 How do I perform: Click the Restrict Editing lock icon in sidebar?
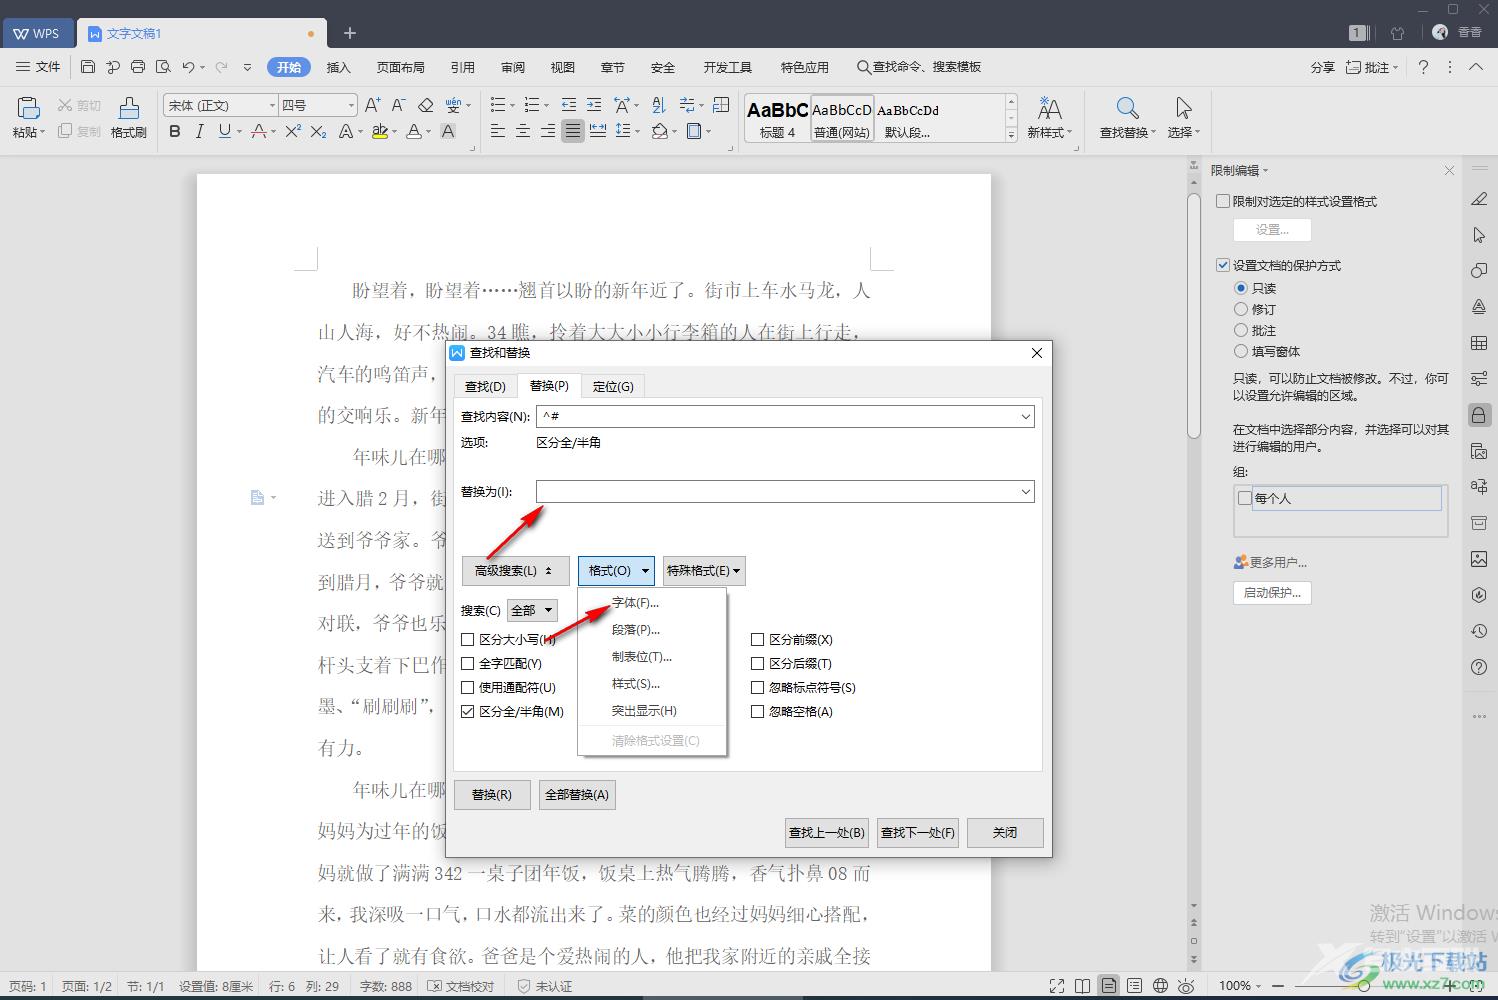(x=1479, y=415)
